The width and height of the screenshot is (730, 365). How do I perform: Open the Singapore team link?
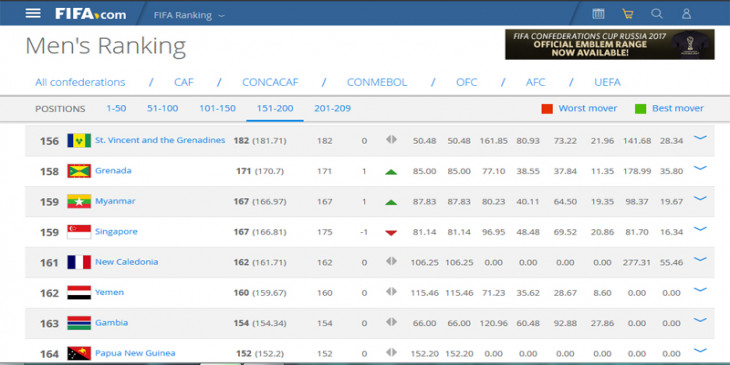pos(116,231)
